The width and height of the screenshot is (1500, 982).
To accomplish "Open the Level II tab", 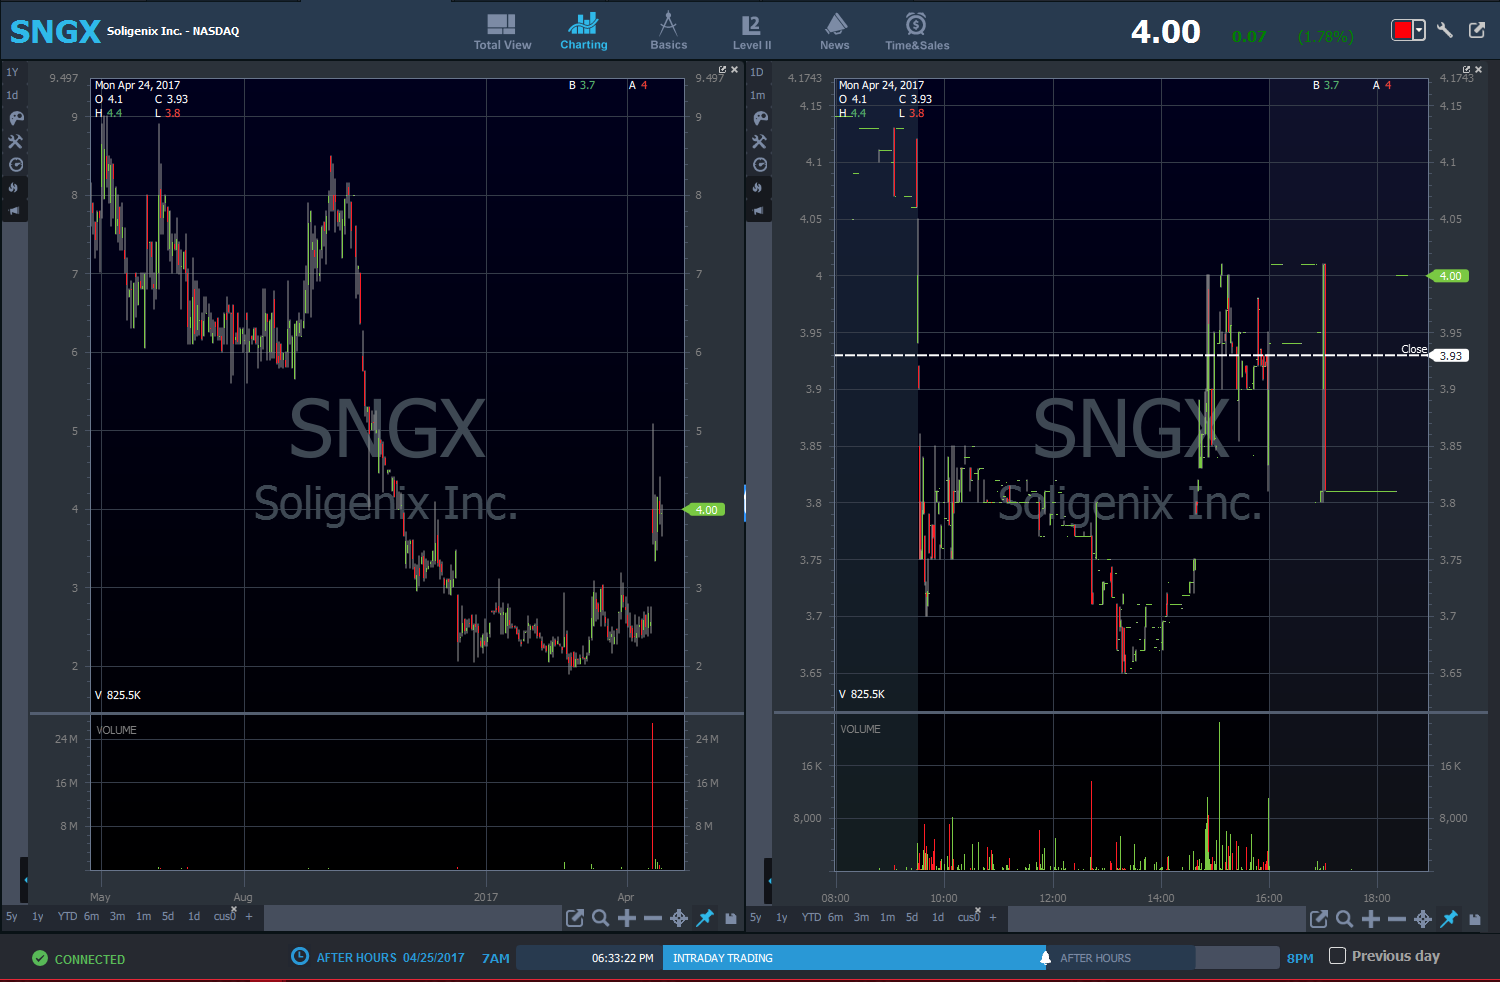I will tap(752, 31).
